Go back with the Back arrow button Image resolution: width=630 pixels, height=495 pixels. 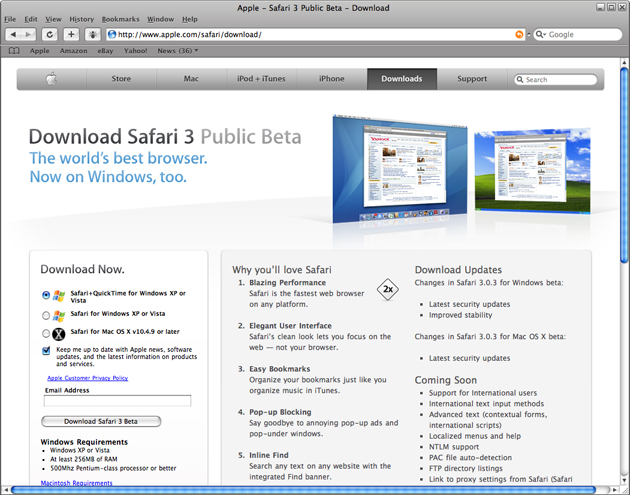click(13, 35)
